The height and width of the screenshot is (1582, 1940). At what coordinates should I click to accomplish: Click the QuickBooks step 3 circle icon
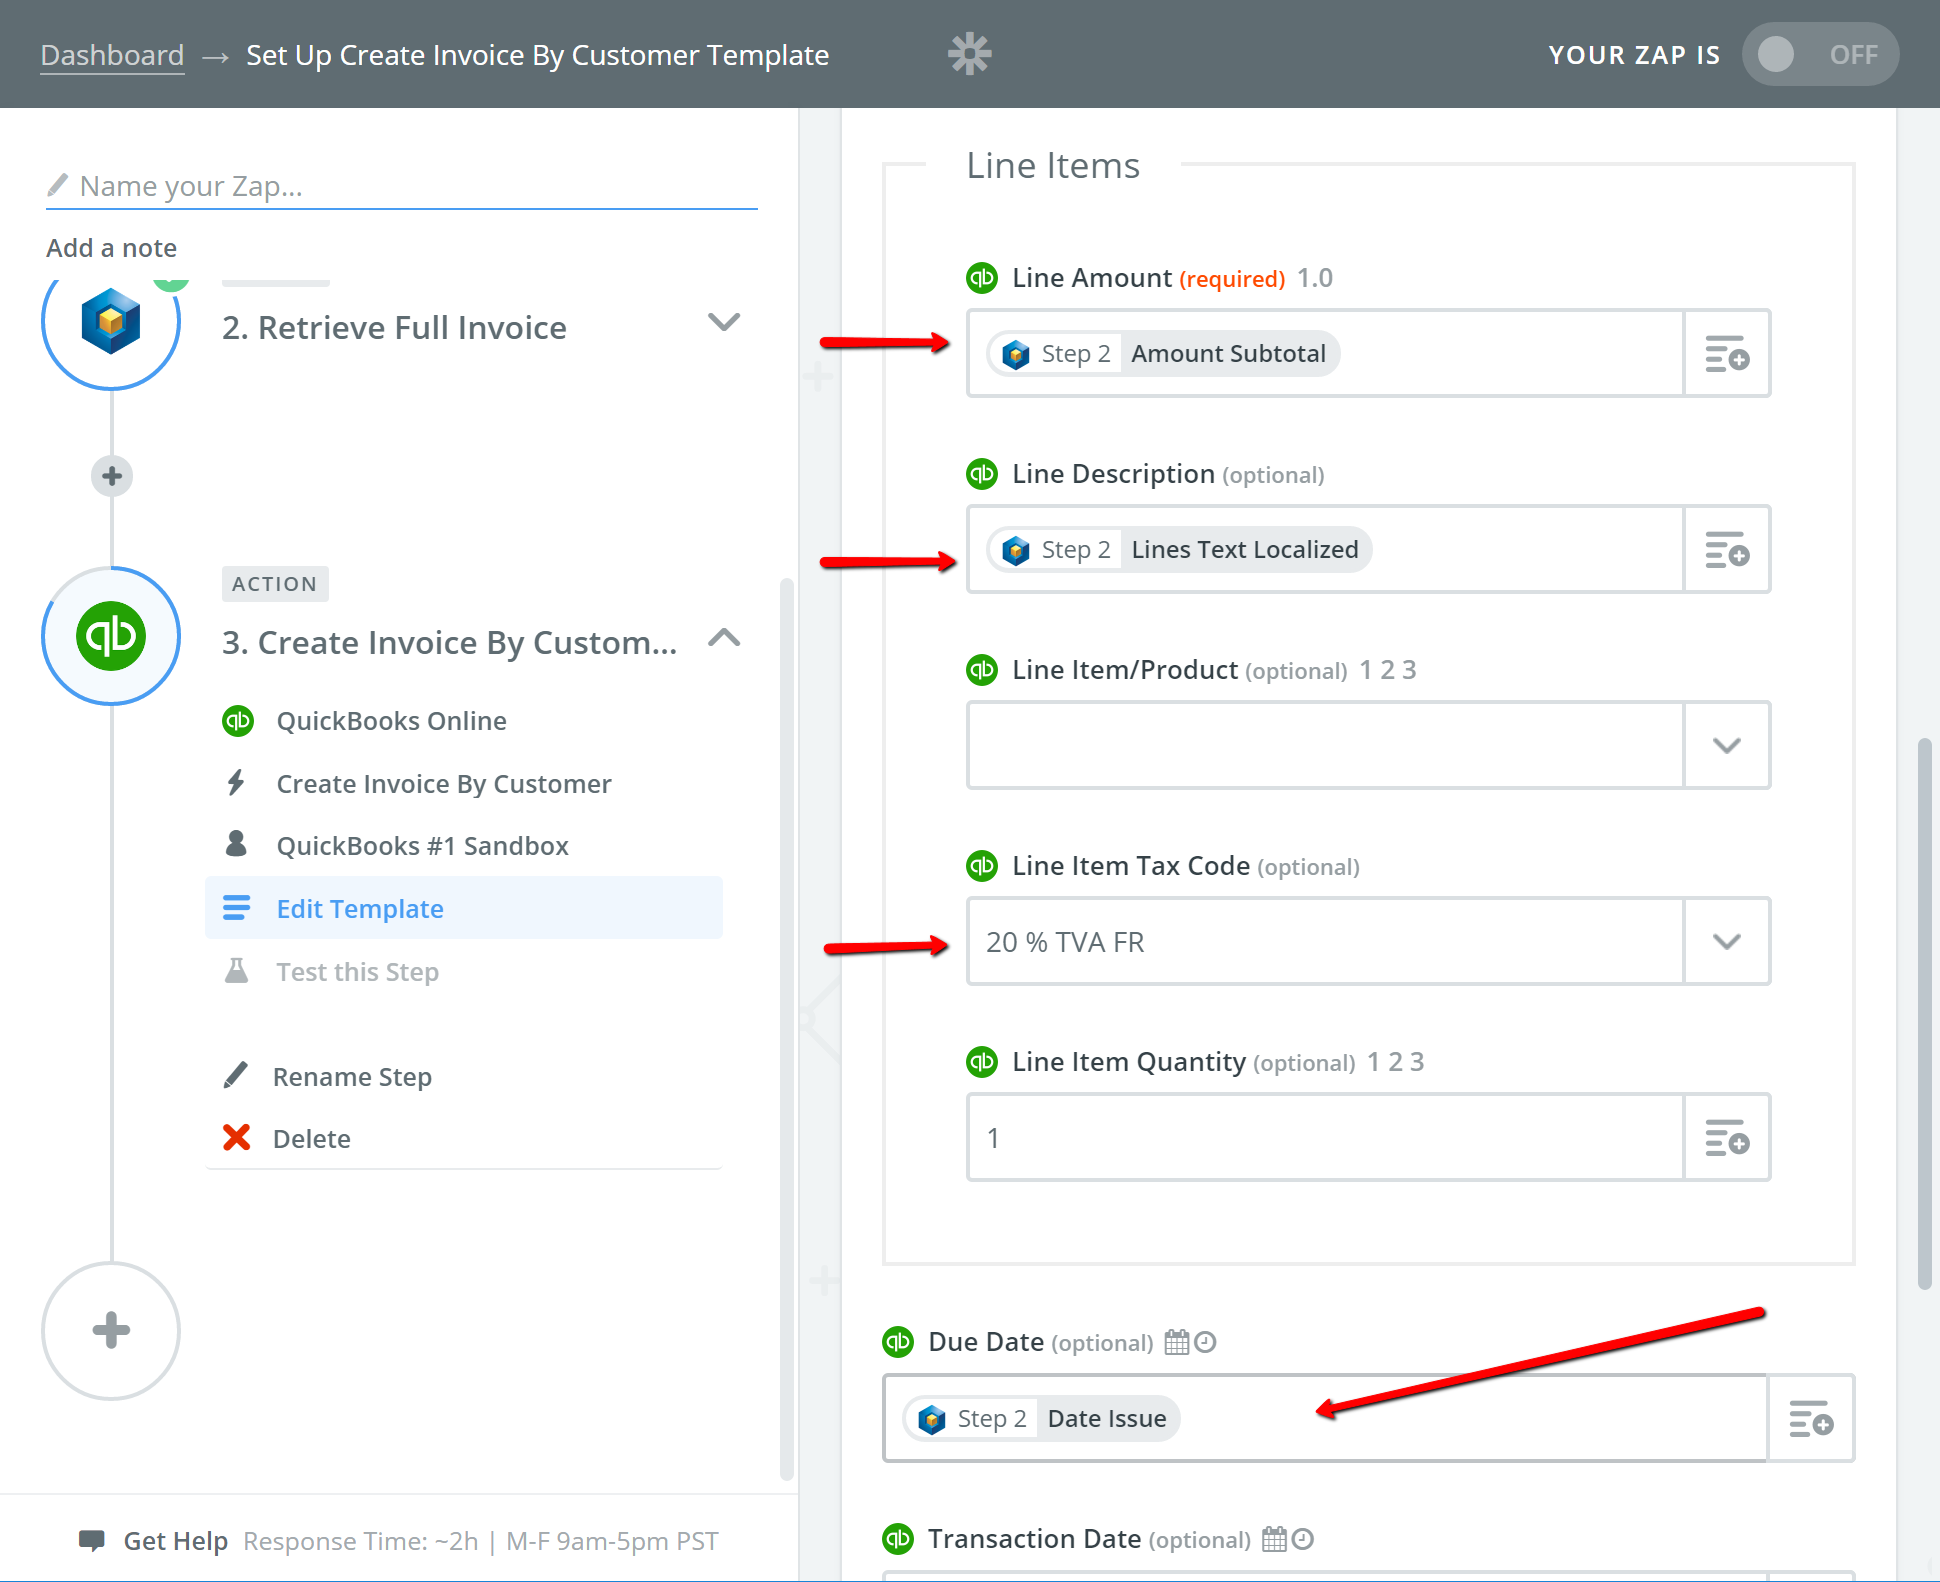tap(111, 636)
